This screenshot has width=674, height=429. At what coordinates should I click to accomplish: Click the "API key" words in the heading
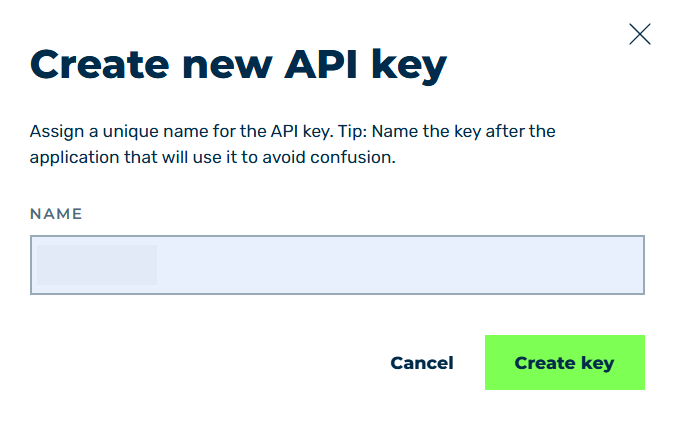[x=365, y=65]
